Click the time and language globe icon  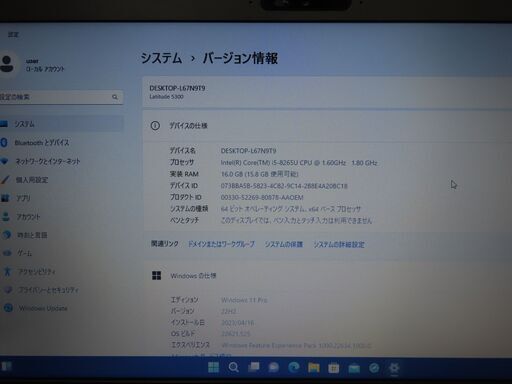click(x=6, y=235)
